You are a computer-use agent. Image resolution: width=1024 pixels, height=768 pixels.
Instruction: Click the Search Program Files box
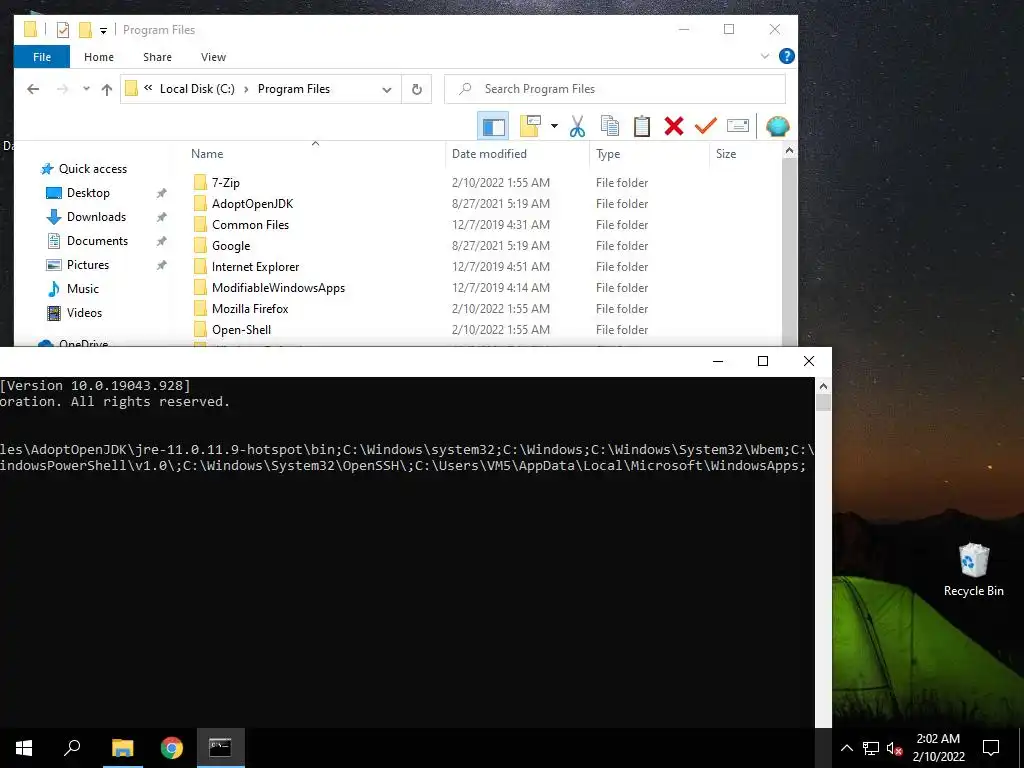pos(615,89)
